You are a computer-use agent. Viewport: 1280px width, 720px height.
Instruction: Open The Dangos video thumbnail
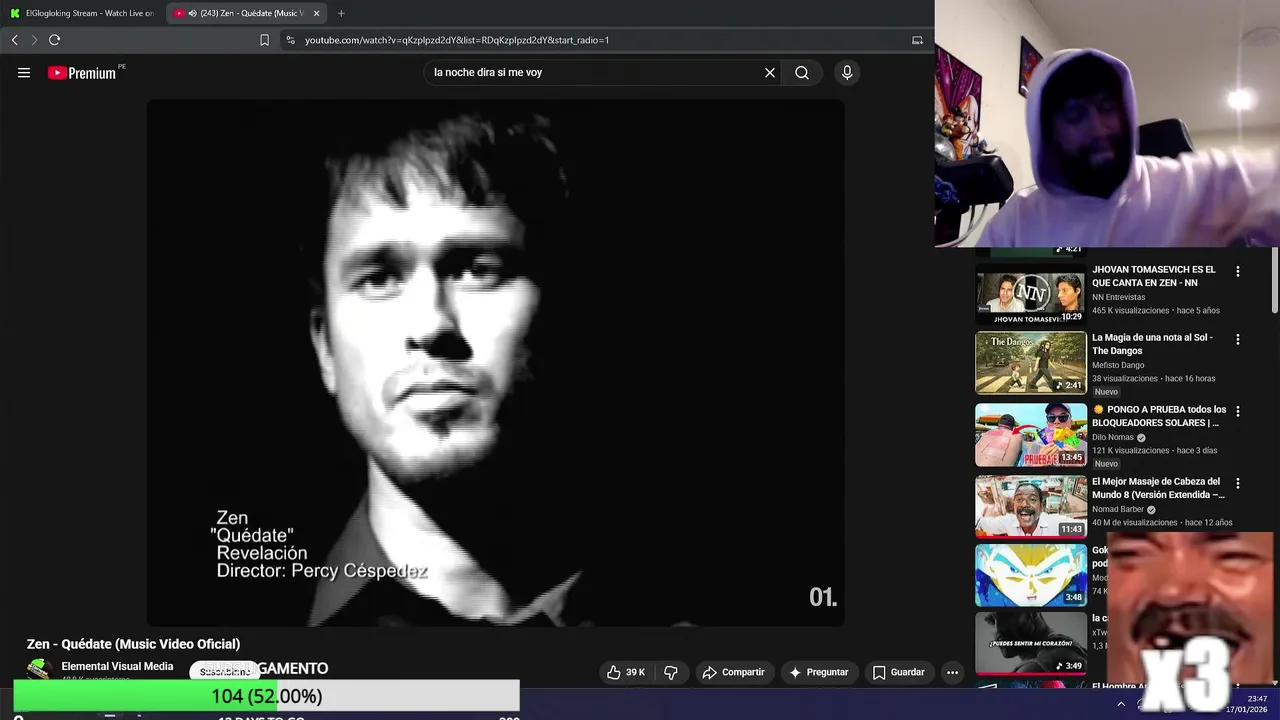pyautogui.click(x=1031, y=363)
